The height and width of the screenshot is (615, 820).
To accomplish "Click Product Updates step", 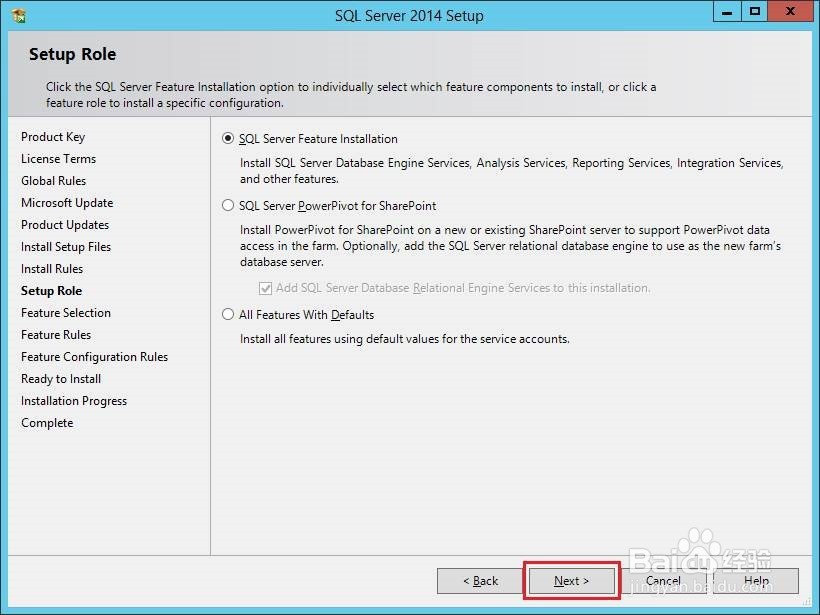I will pos(65,225).
